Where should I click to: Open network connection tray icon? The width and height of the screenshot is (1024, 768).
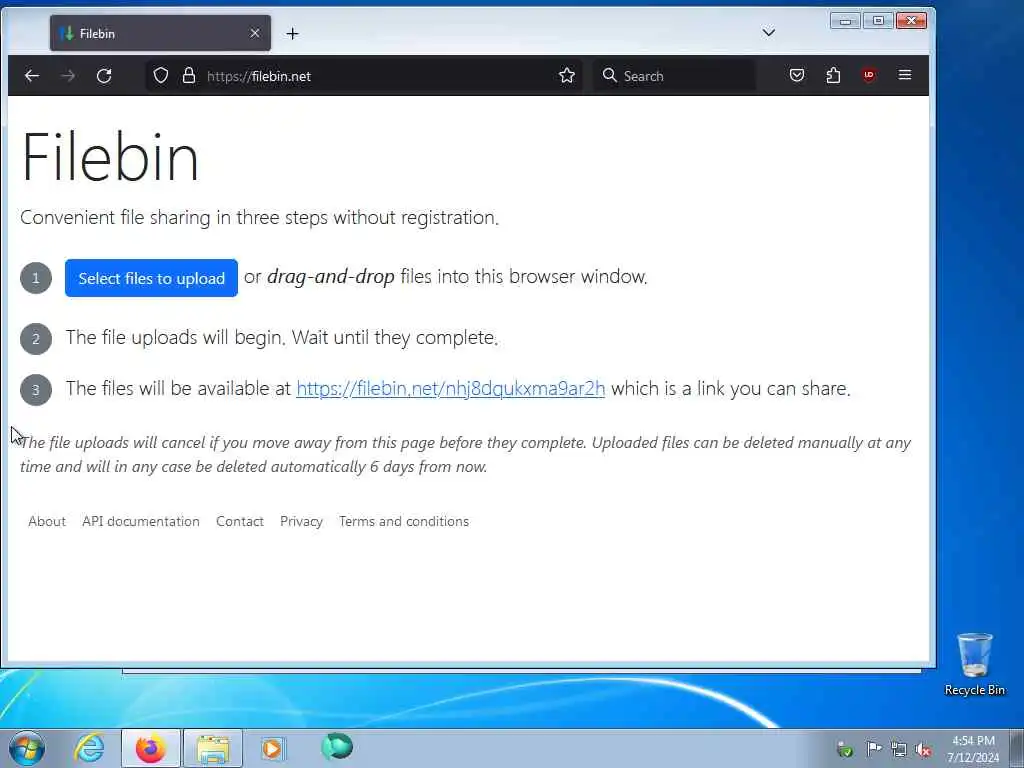[x=899, y=750]
